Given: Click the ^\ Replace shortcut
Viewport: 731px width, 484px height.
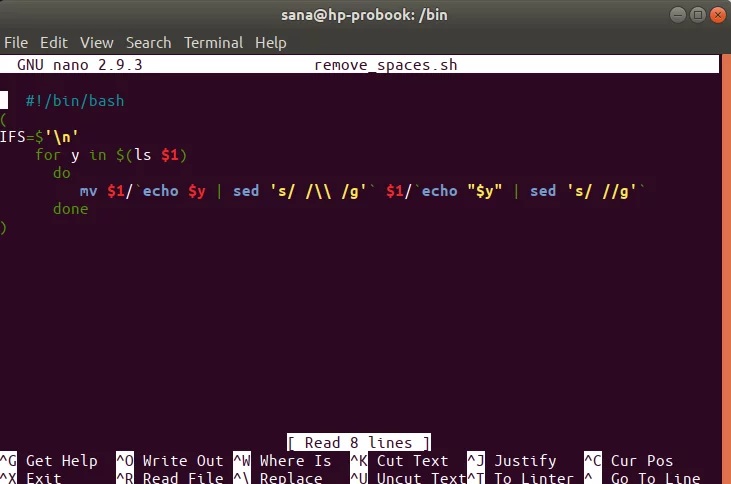Looking at the screenshot, I should [x=278, y=477].
